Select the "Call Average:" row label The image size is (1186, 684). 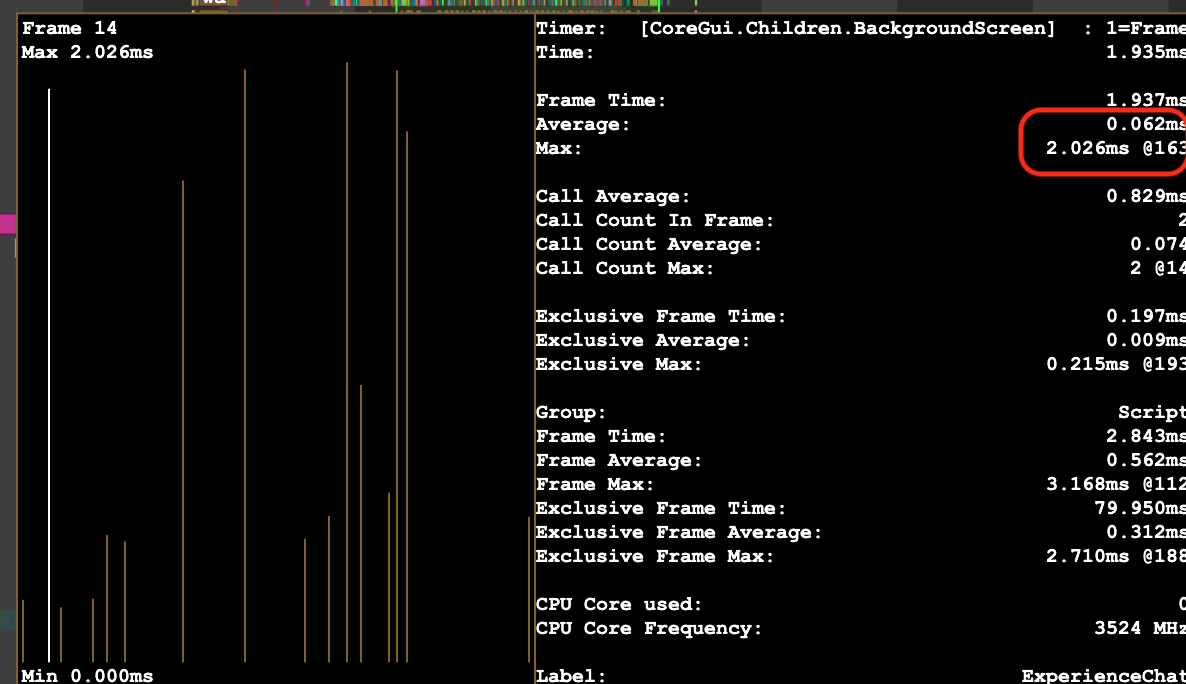click(x=613, y=196)
